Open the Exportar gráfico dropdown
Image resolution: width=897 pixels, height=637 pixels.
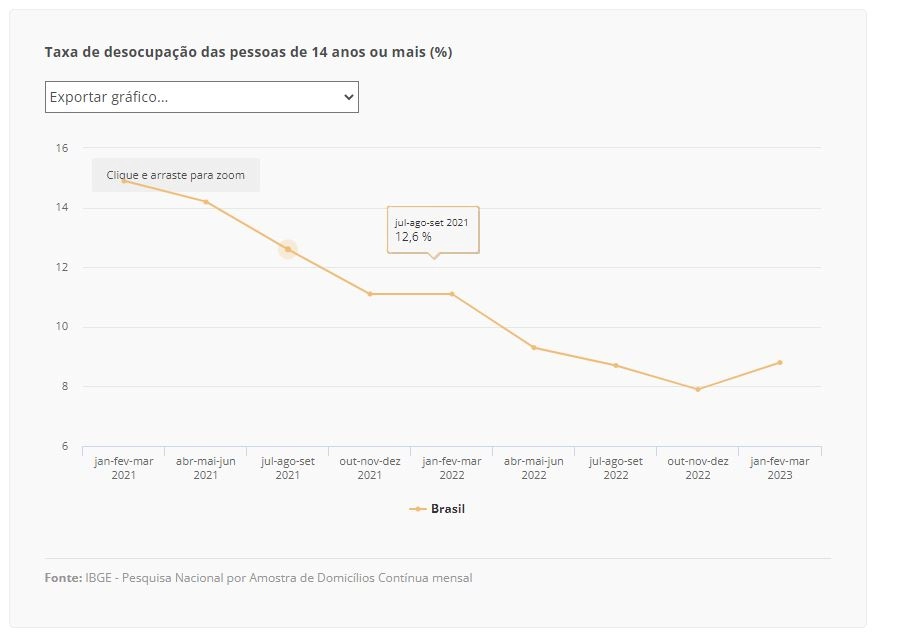pyautogui.click(x=201, y=97)
